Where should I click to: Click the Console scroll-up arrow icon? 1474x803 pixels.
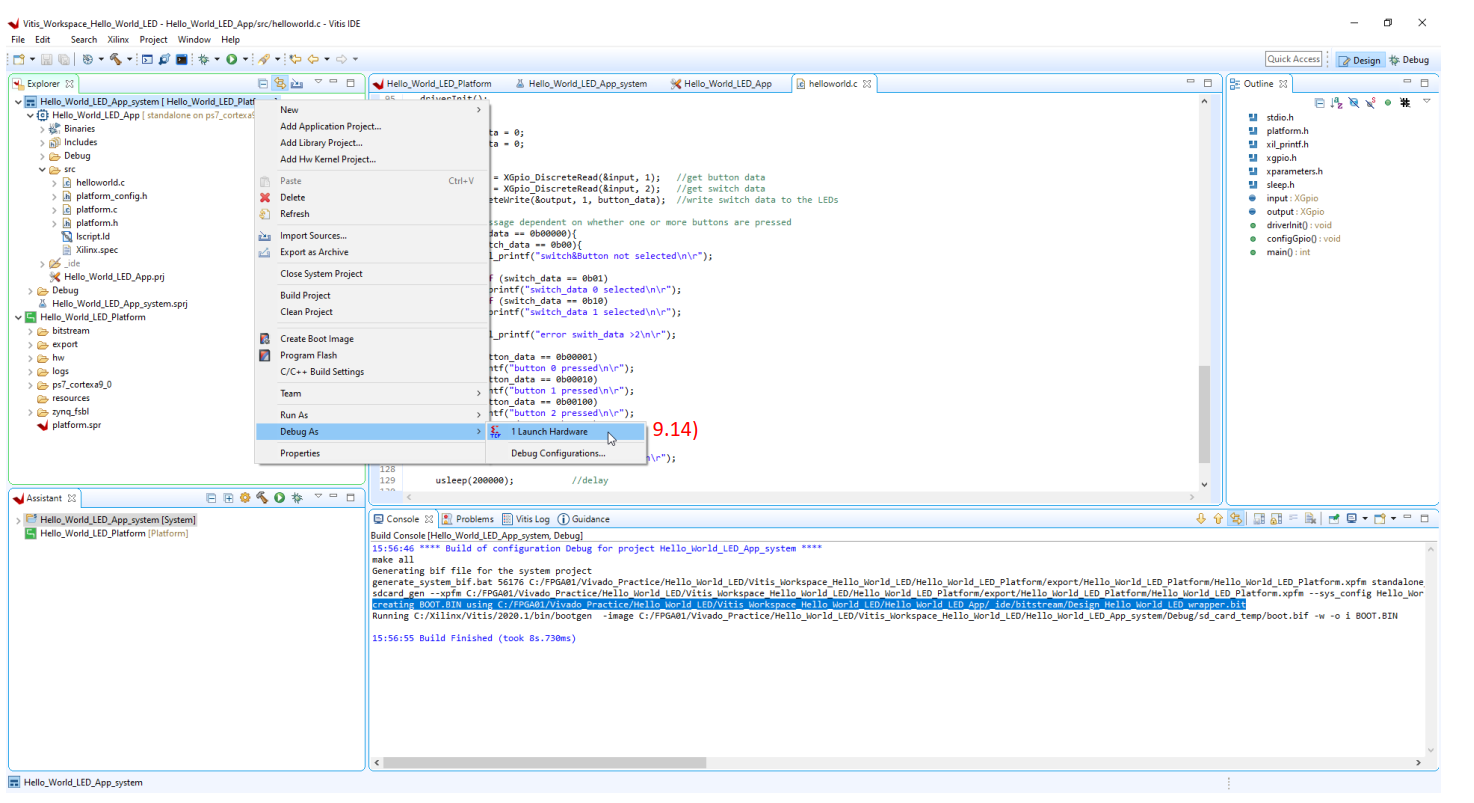point(1218,519)
